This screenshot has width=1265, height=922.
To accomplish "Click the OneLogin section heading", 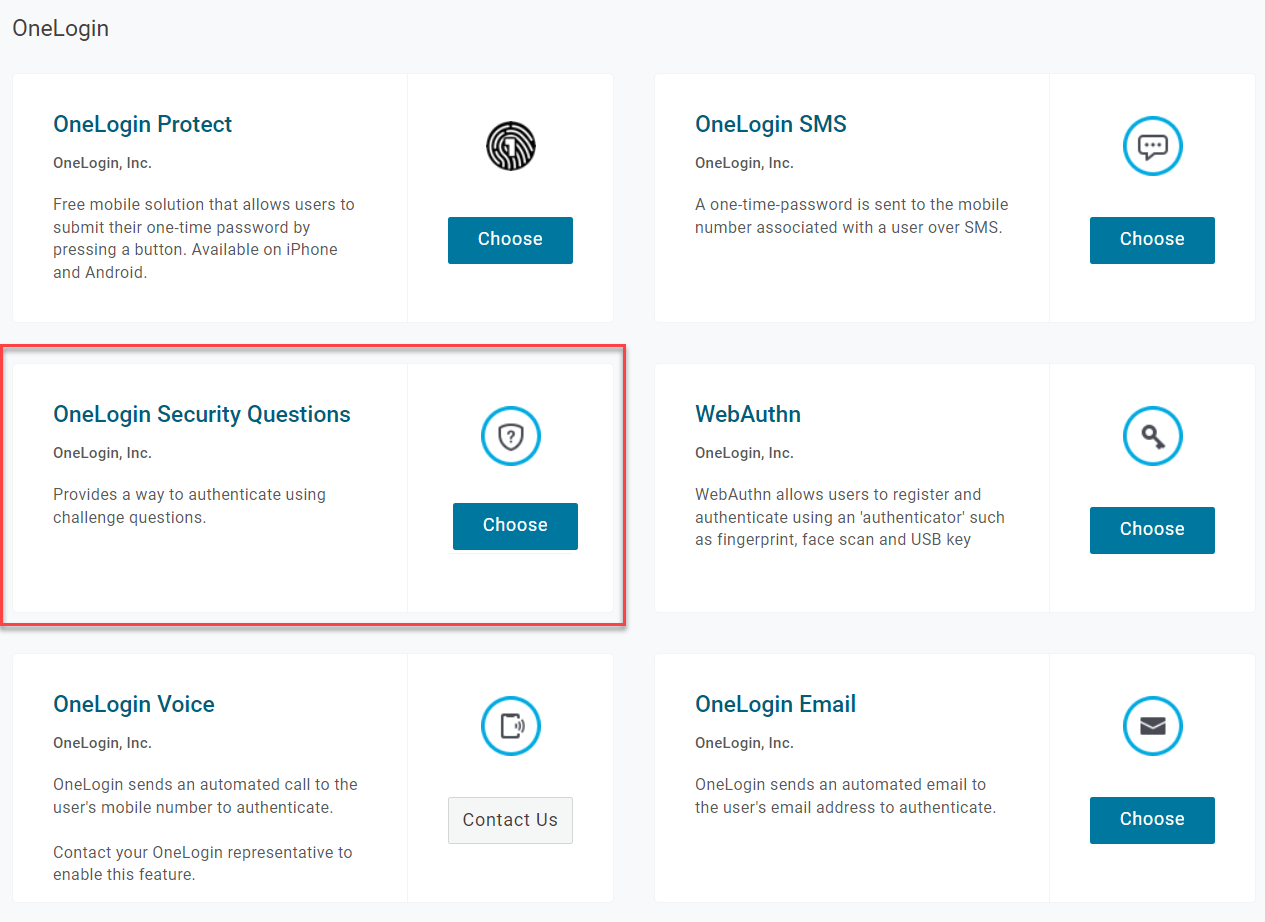I will pos(60,29).
